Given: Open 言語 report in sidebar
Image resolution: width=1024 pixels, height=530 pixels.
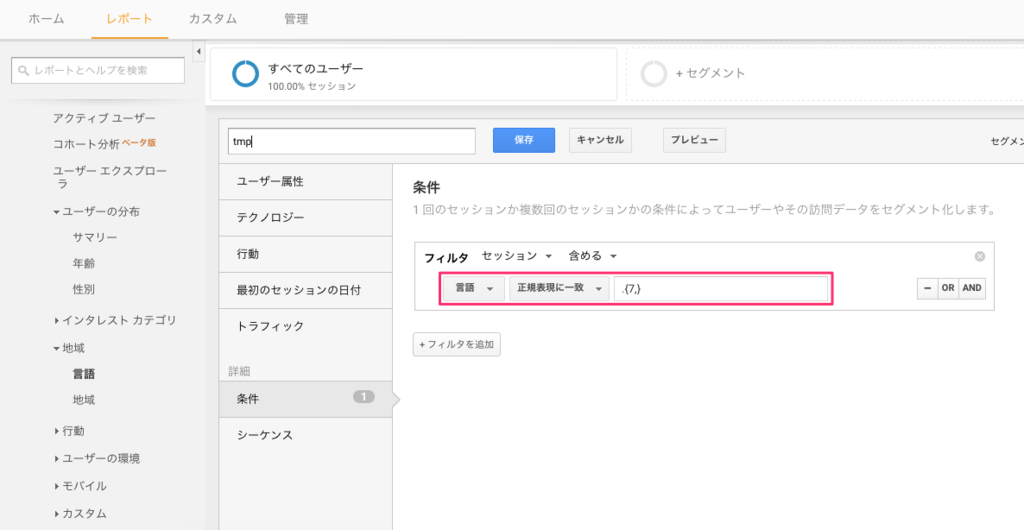Looking at the screenshot, I should (x=84, y=374).
